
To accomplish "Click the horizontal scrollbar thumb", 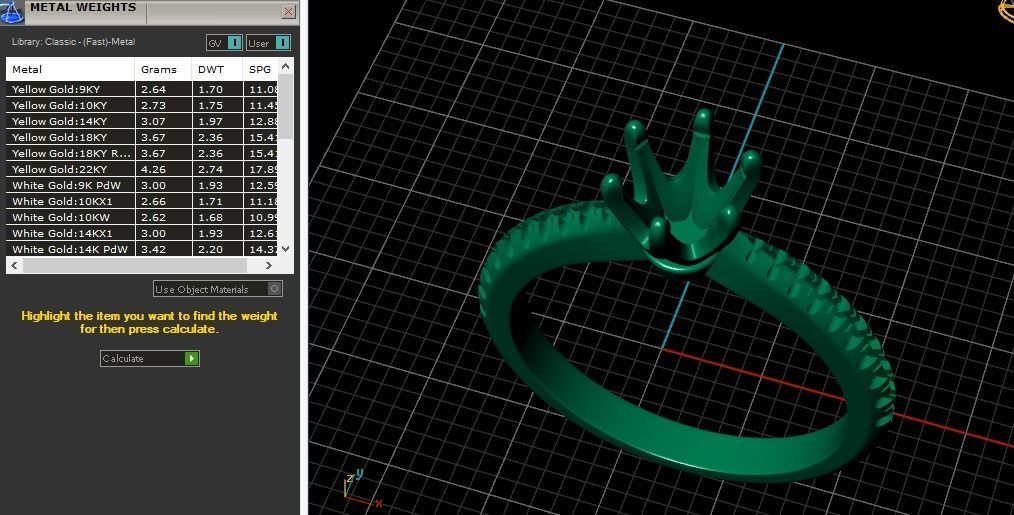I will click(135, 265).
